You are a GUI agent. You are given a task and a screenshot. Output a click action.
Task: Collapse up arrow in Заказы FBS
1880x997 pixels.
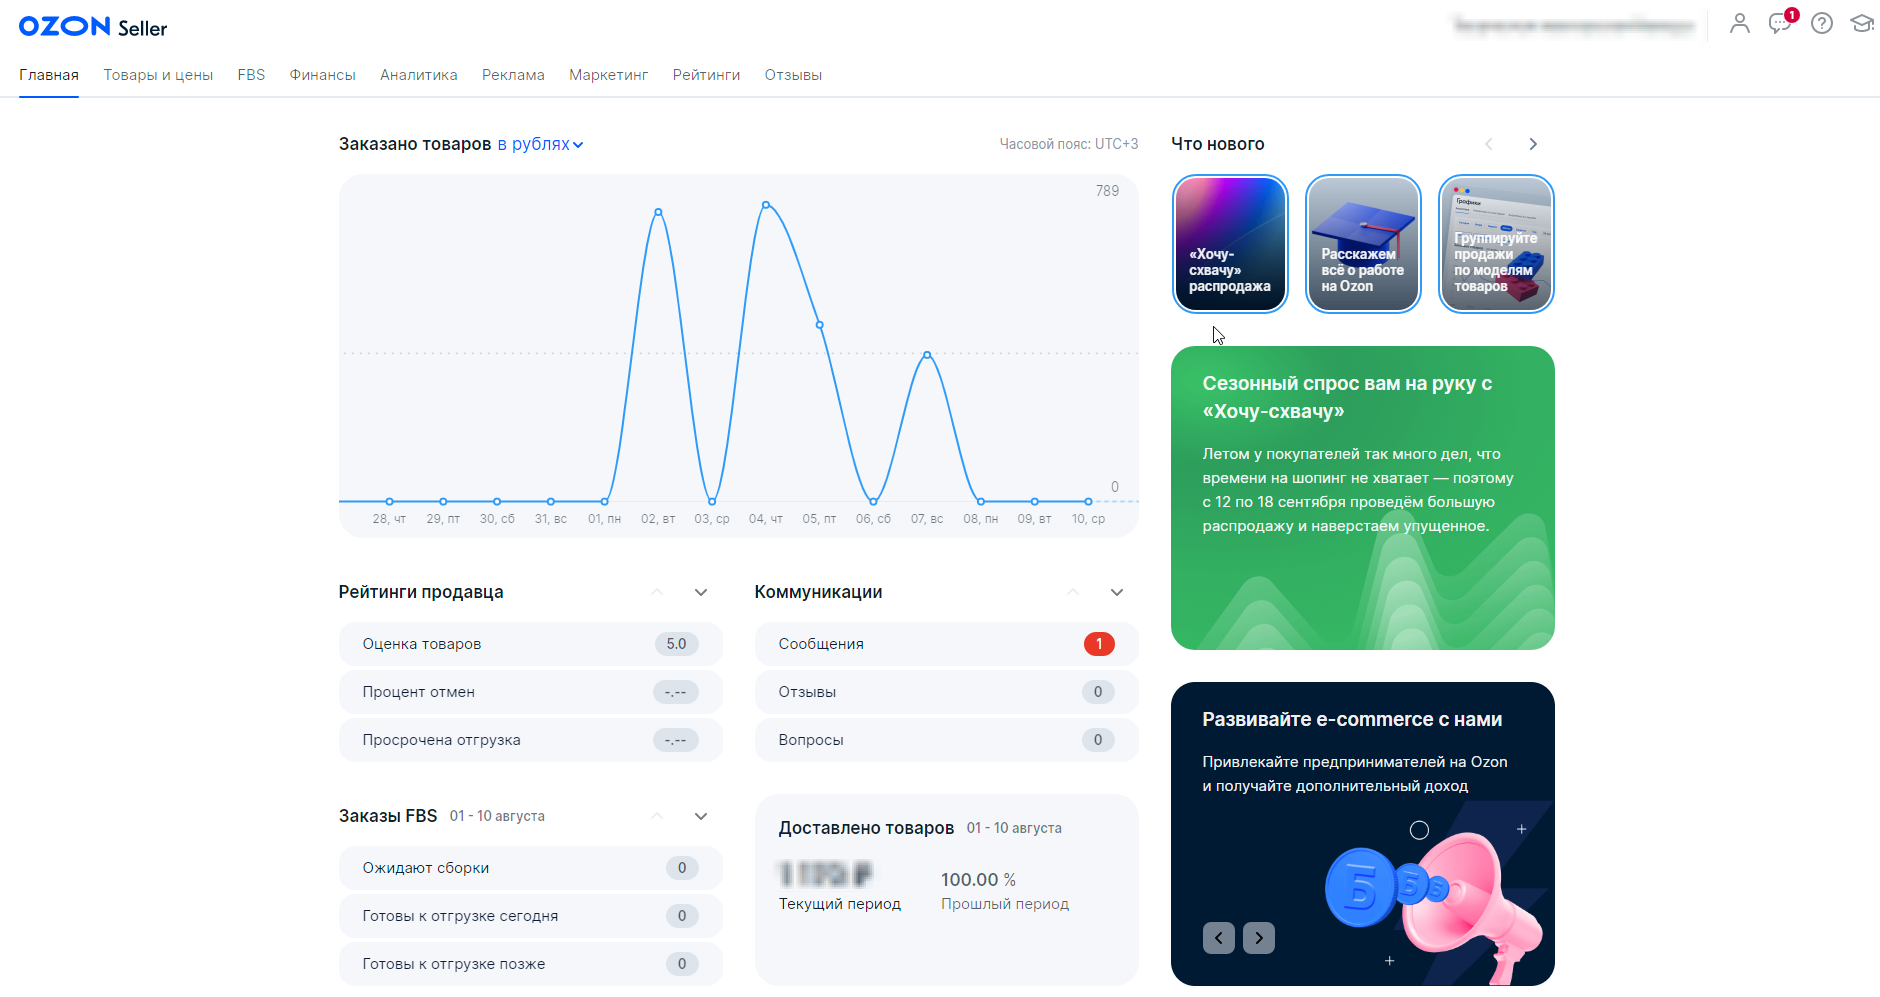(657, 816)
